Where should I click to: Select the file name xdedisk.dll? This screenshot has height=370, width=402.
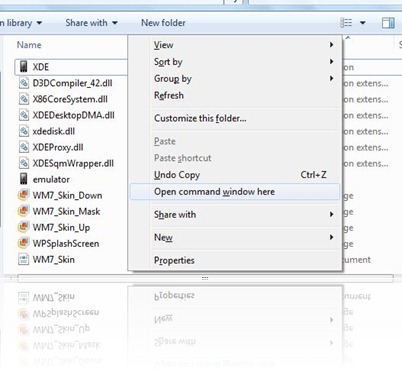pos(54,131)
